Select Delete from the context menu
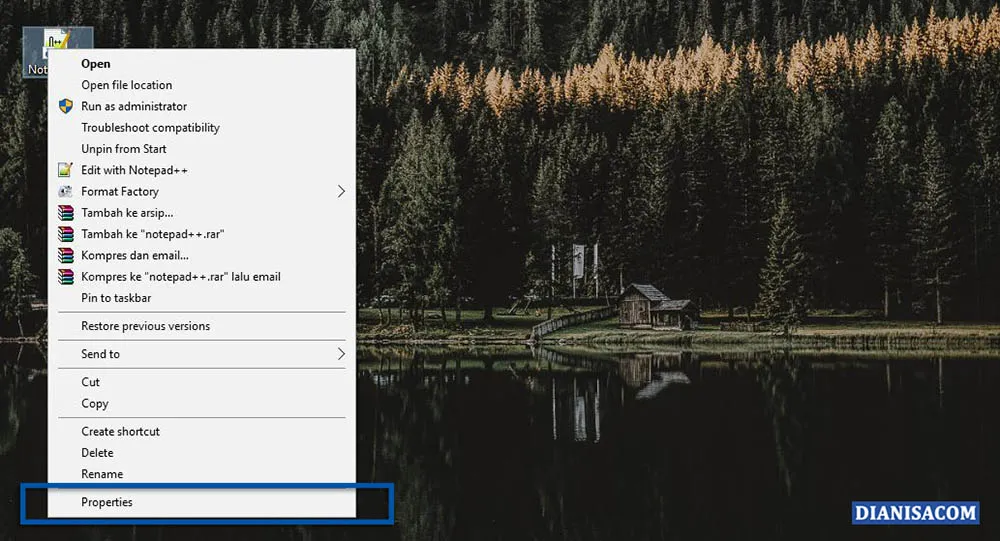This screenshot has height=541, width=1000. pyautogui.click(x=202, y=453)
